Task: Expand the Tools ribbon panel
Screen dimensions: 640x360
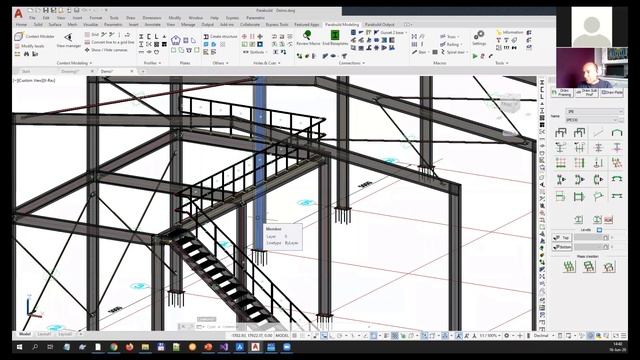Action: click(502, 63)
